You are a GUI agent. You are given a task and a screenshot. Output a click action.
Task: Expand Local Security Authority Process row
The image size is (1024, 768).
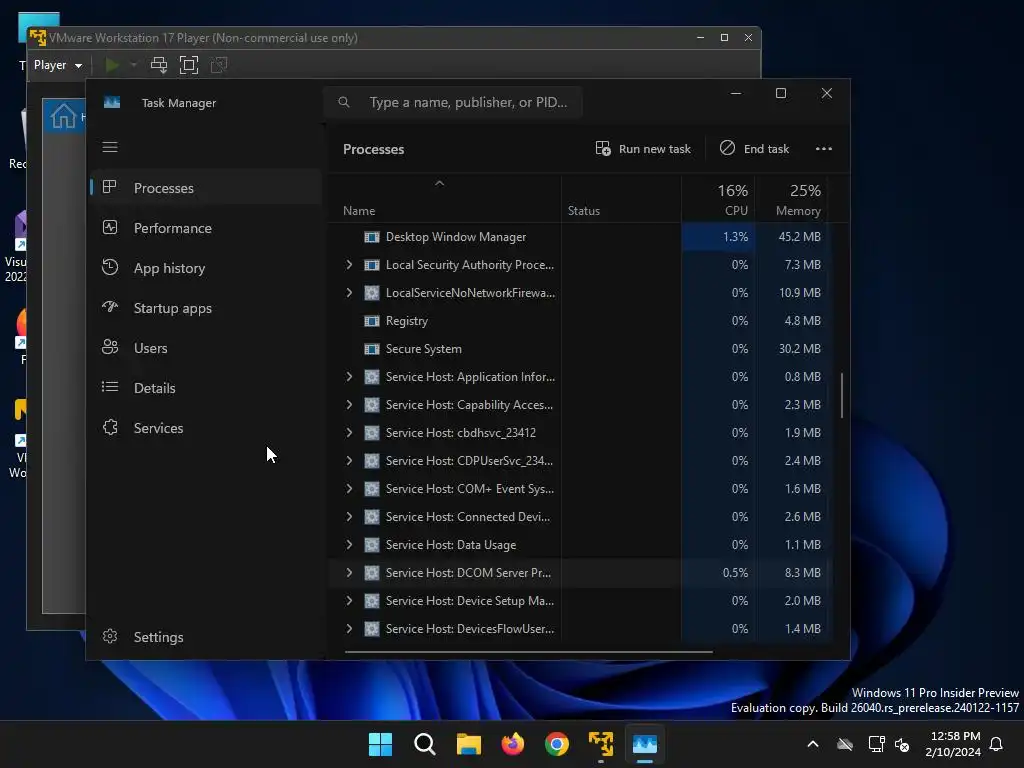[349, 264]
